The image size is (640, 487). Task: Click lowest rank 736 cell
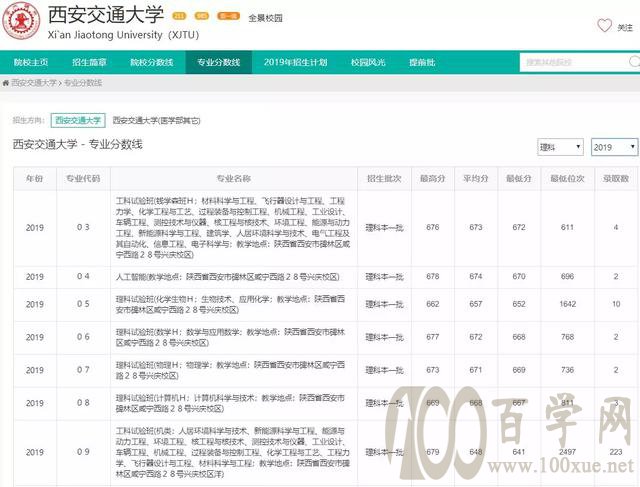[567, 370]
